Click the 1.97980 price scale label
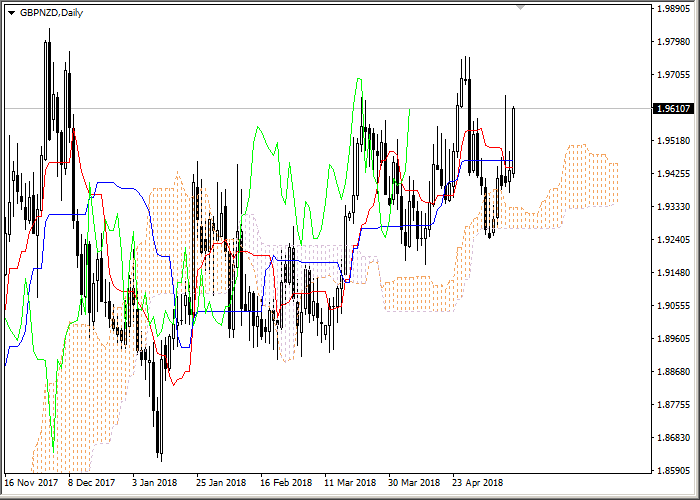This screenshot has height=500, width=700. pyautogui.click(x=674, y=42)
